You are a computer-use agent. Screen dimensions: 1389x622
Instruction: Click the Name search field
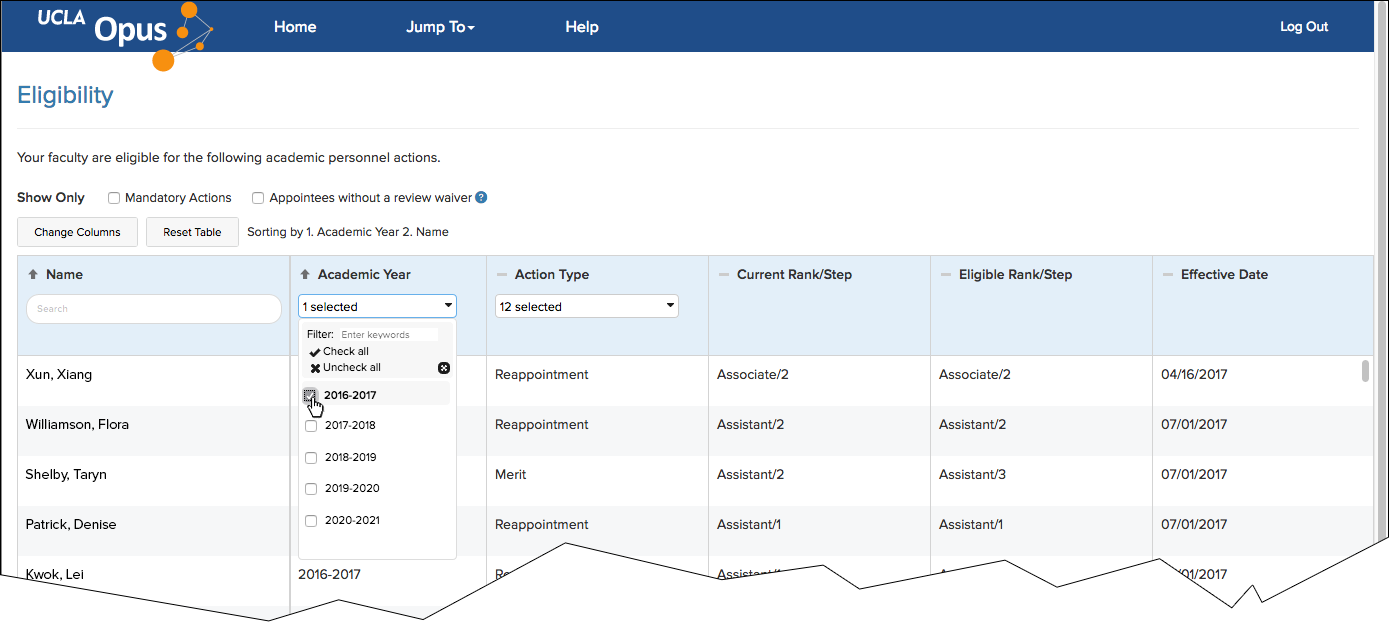click(x=154, y=308)
